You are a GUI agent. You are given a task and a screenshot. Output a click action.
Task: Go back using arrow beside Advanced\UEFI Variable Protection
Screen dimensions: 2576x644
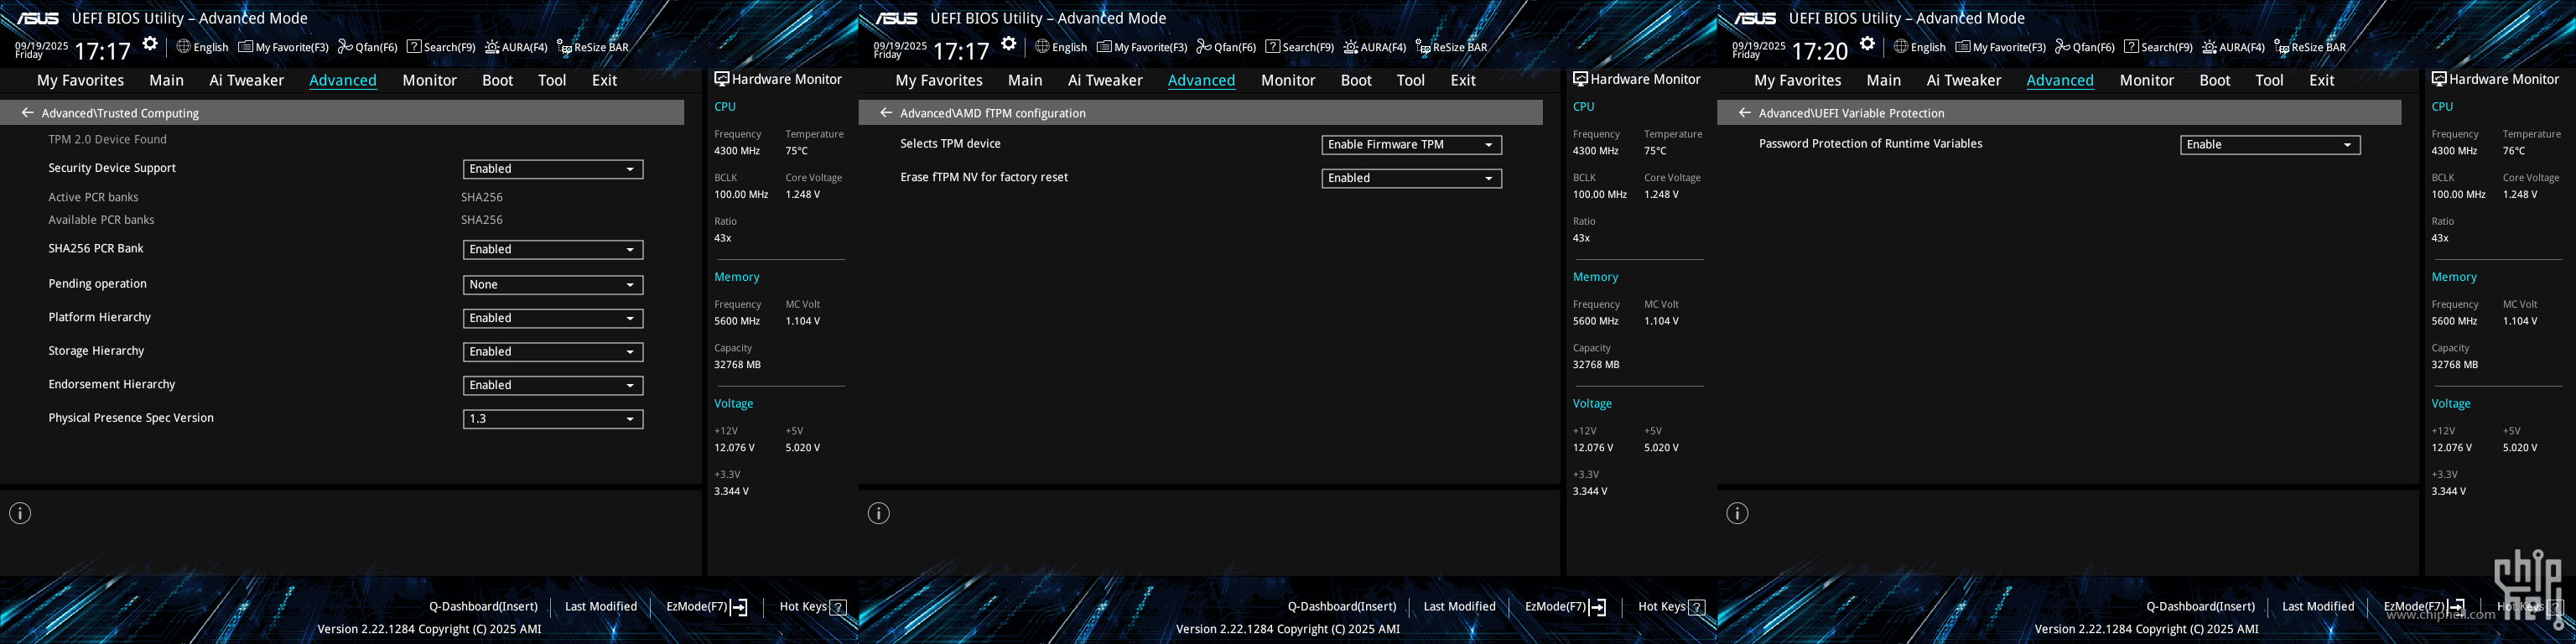1745,113
